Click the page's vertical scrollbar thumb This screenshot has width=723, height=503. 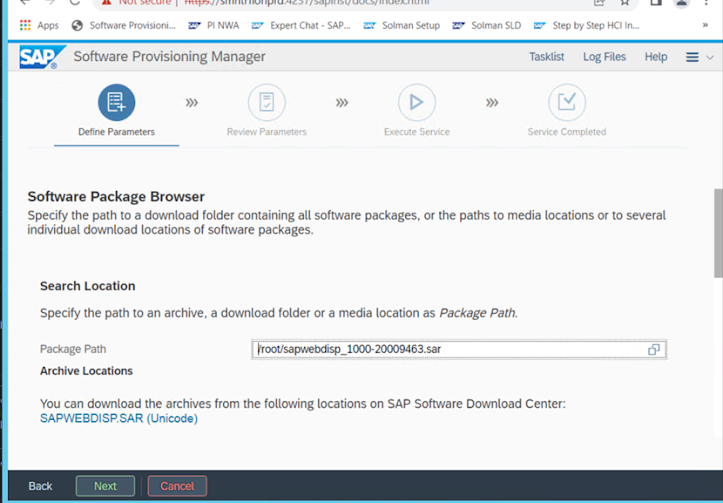[718, 233]
